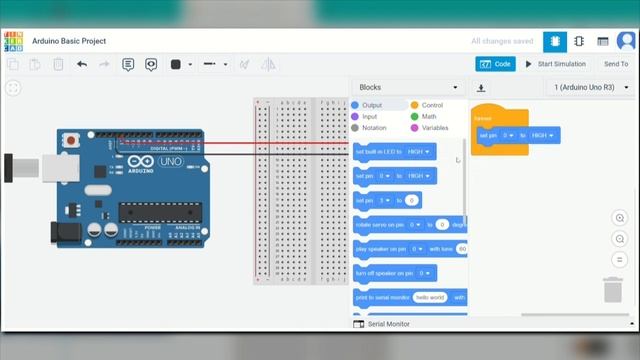Click the wire type line icon
The height and width of the screenshot is (360, 640).
pyautogui.click(x=210, y=64)
